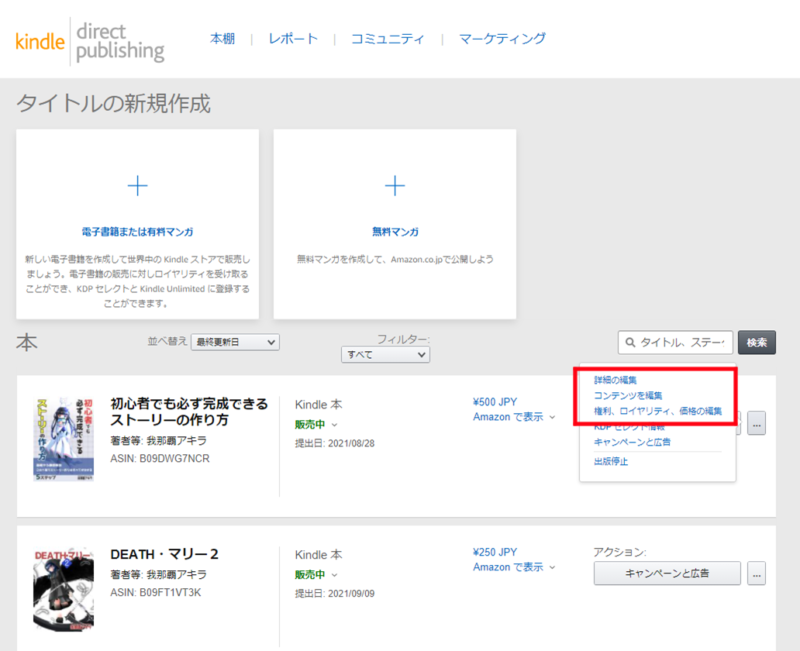The width and height of the screenshot is (800, 651).
Task: Click the text ASIN: B09FT1VT3K
Action: [x=156, y=592]
